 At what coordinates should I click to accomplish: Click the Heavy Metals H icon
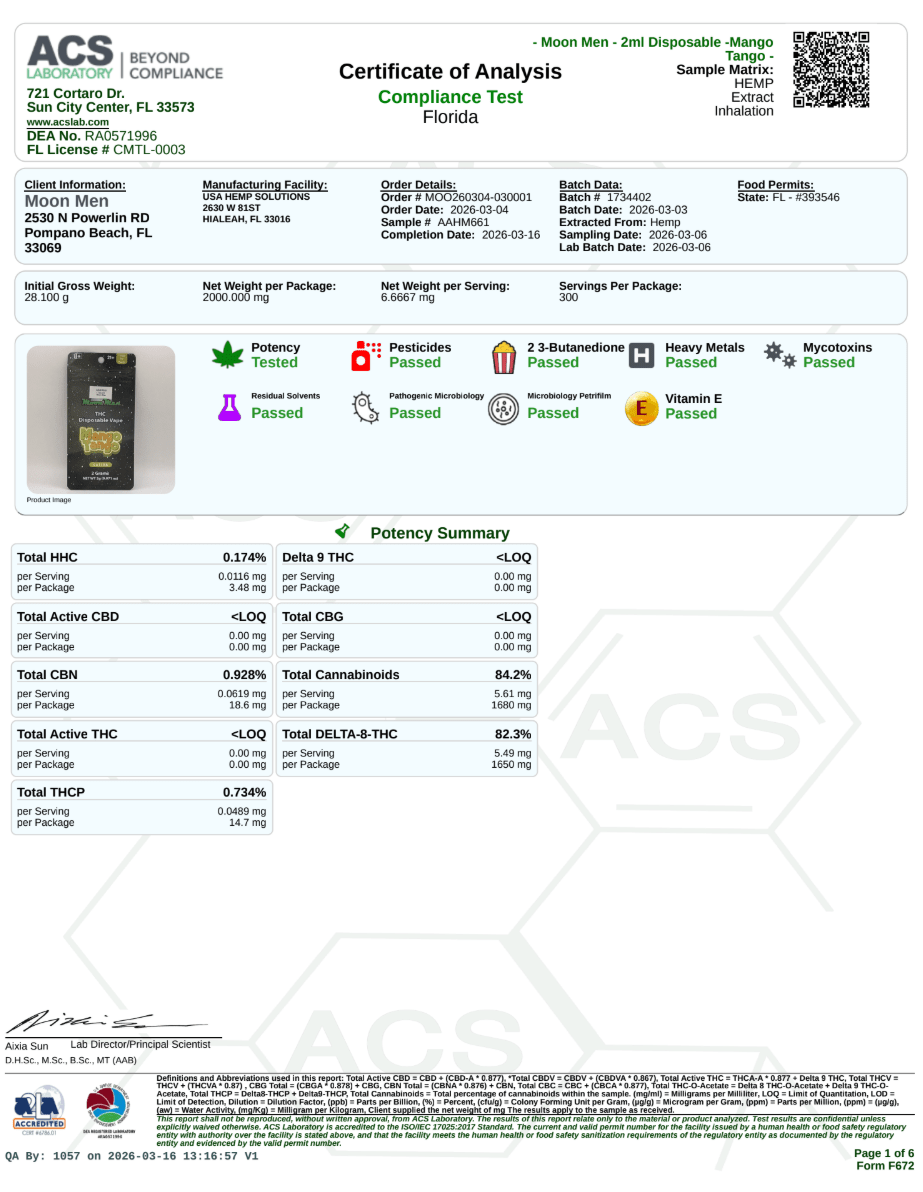click(x=642, y=355)
